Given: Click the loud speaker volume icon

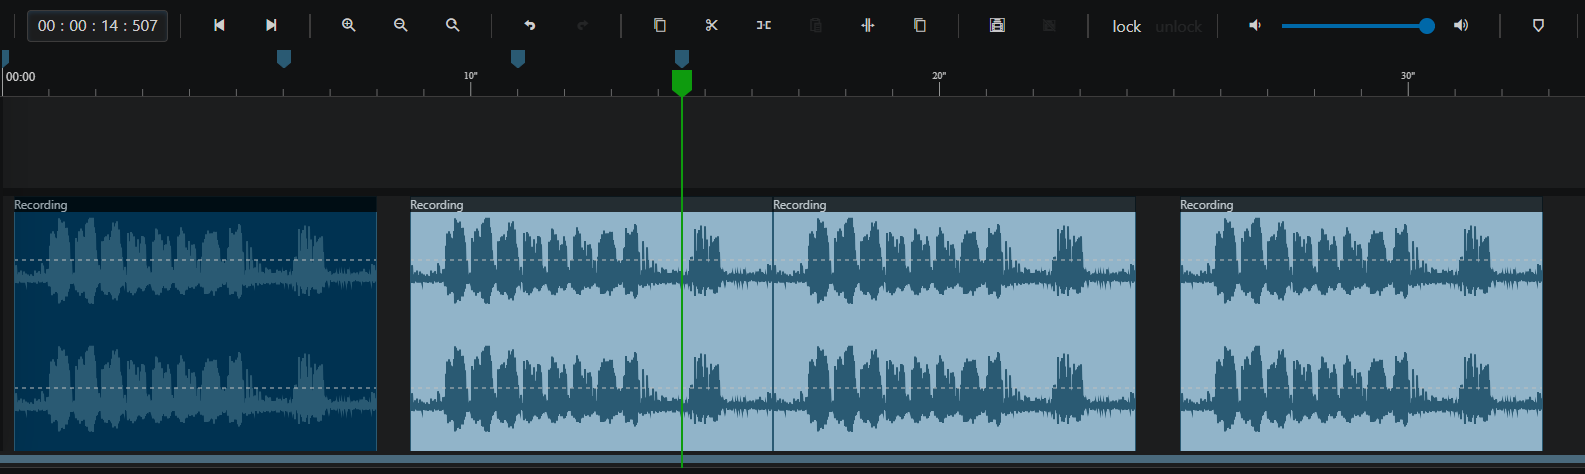Looking at the screenshot, I should pos(1461,25).
